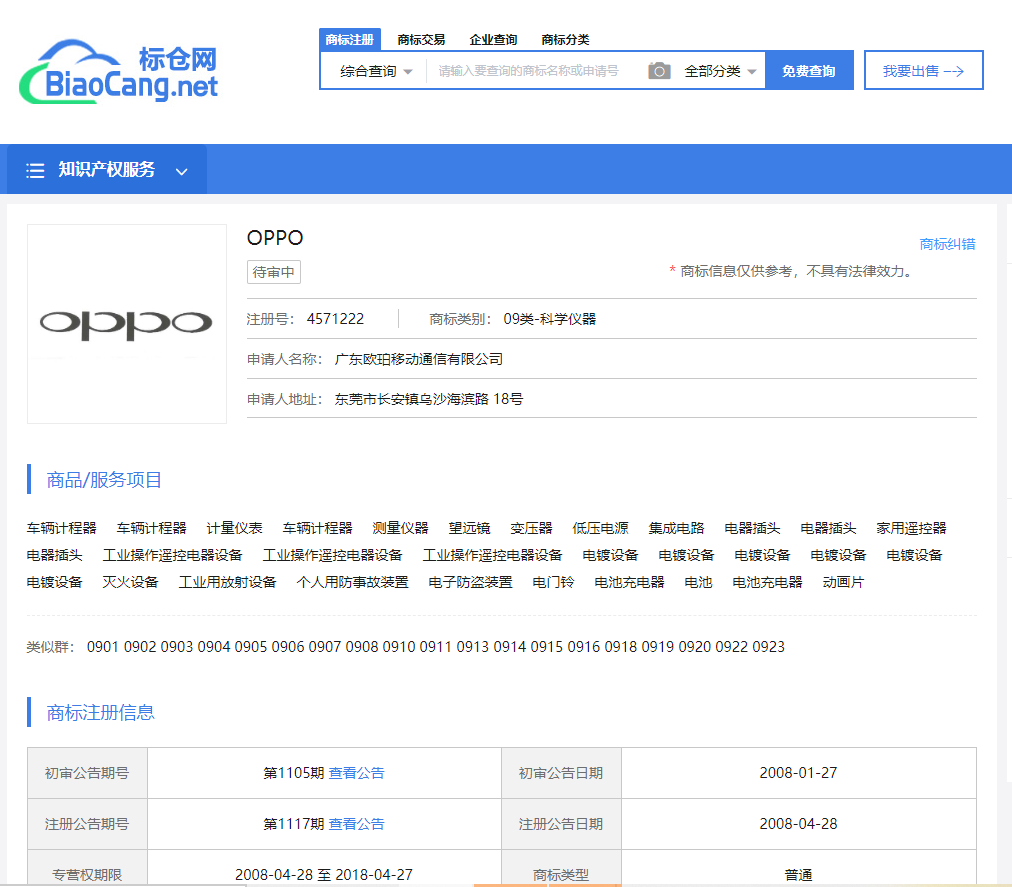Open the 全部分类 dropdown
Image resolution: width=1012 pixels, height=887 pixels.
point(720,71)
